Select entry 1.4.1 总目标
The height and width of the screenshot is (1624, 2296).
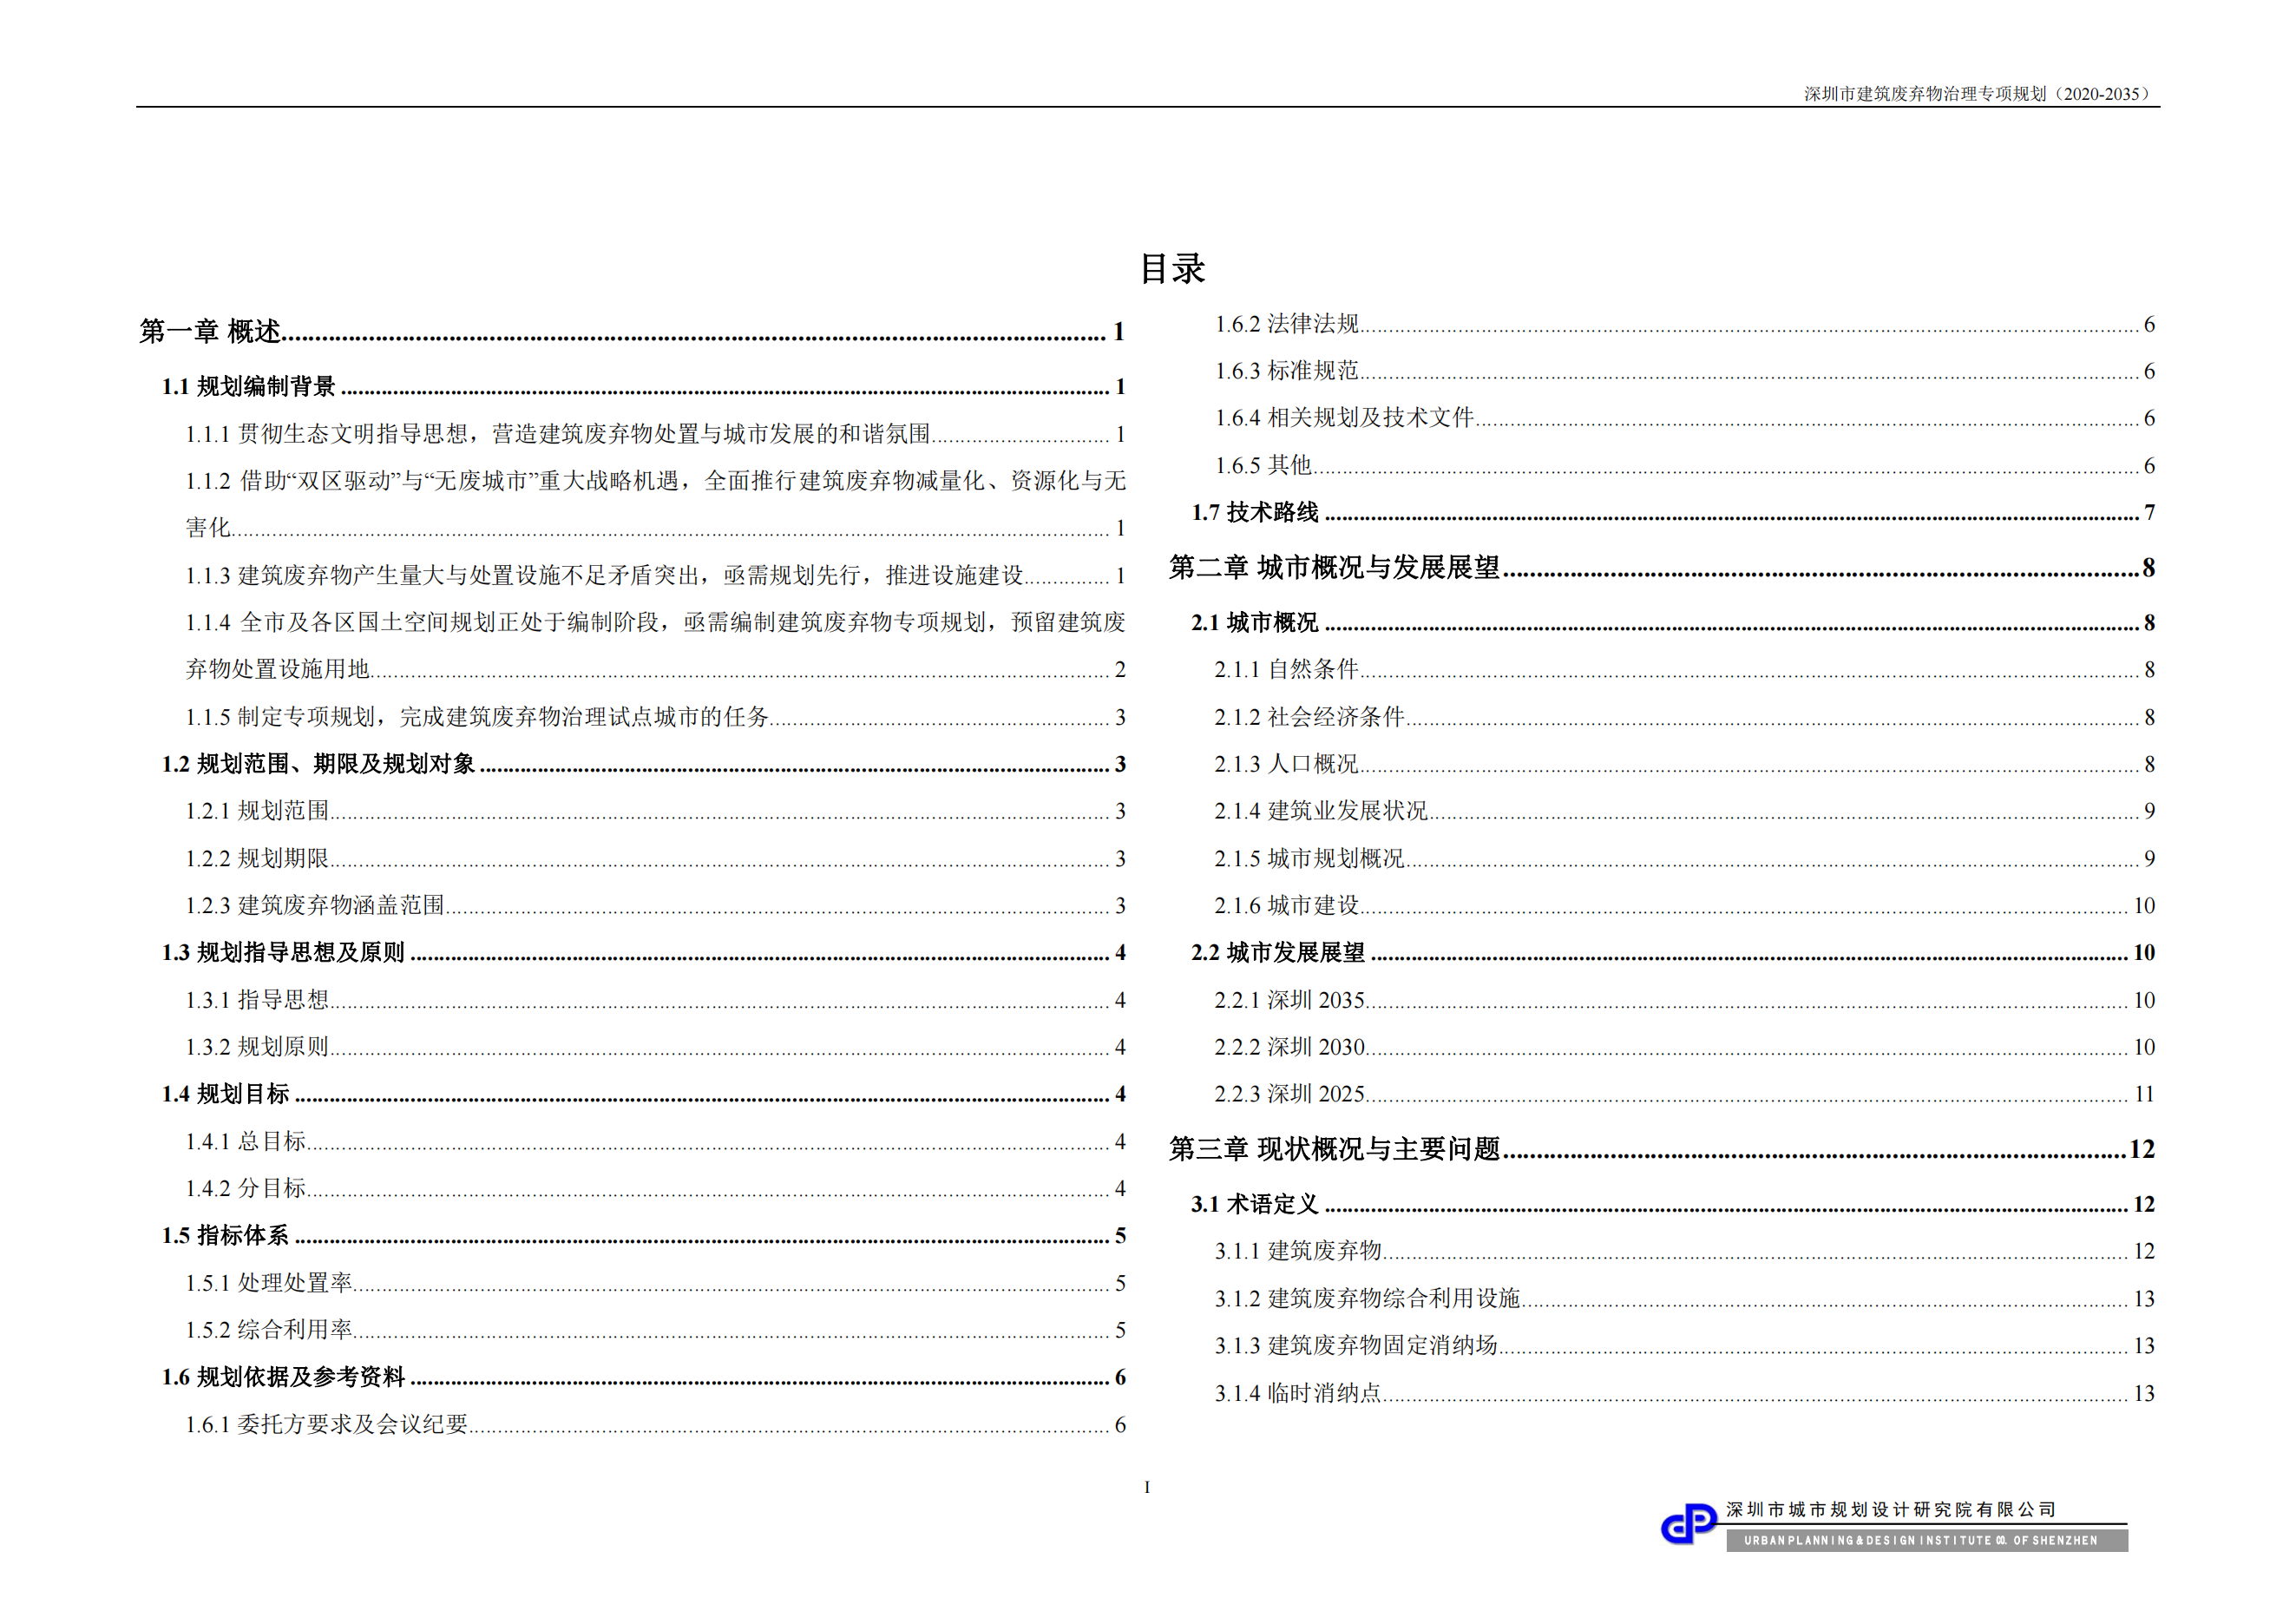(x=655, y=1141)
